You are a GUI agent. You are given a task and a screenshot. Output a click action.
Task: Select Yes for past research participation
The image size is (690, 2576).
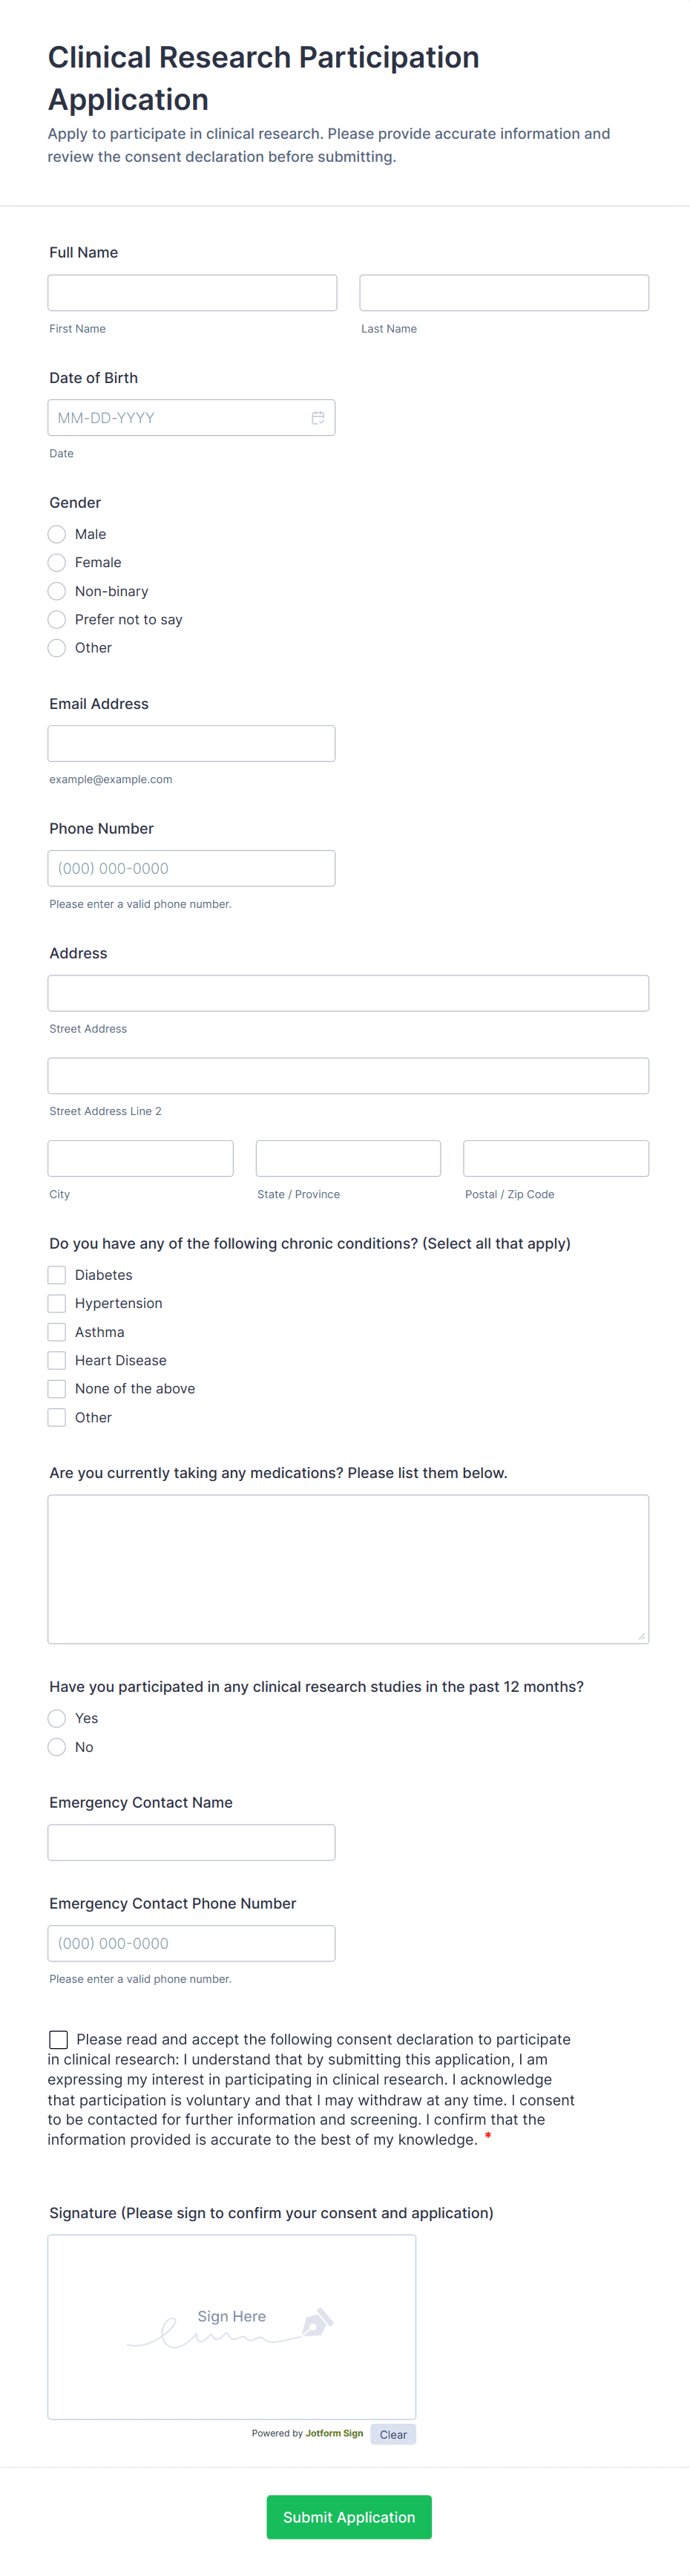[x=57, y=1718]
